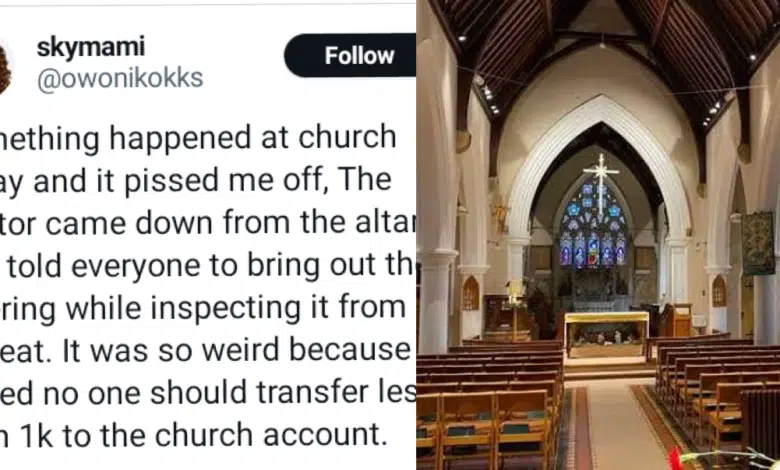Click the crucifix on the left wall
Screen dimensions: 780x470
point(501,217)
